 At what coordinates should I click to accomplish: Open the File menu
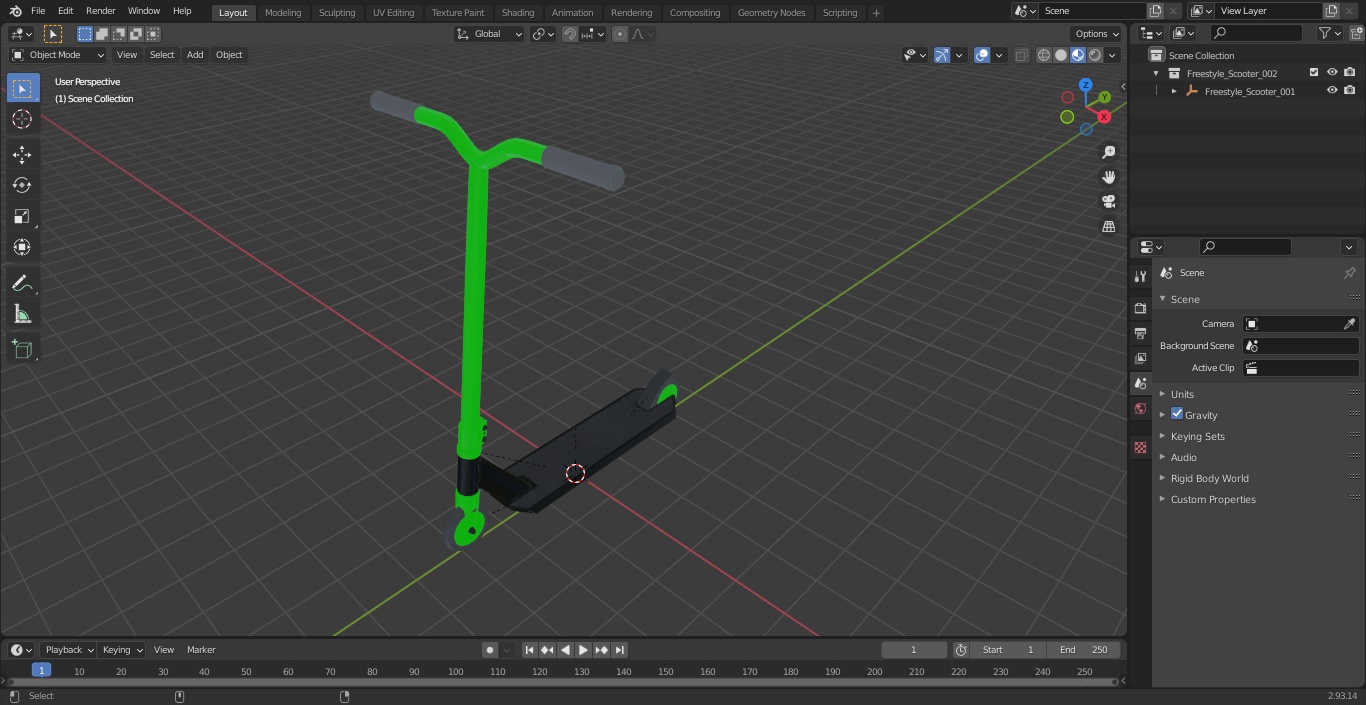click(38, 11)
